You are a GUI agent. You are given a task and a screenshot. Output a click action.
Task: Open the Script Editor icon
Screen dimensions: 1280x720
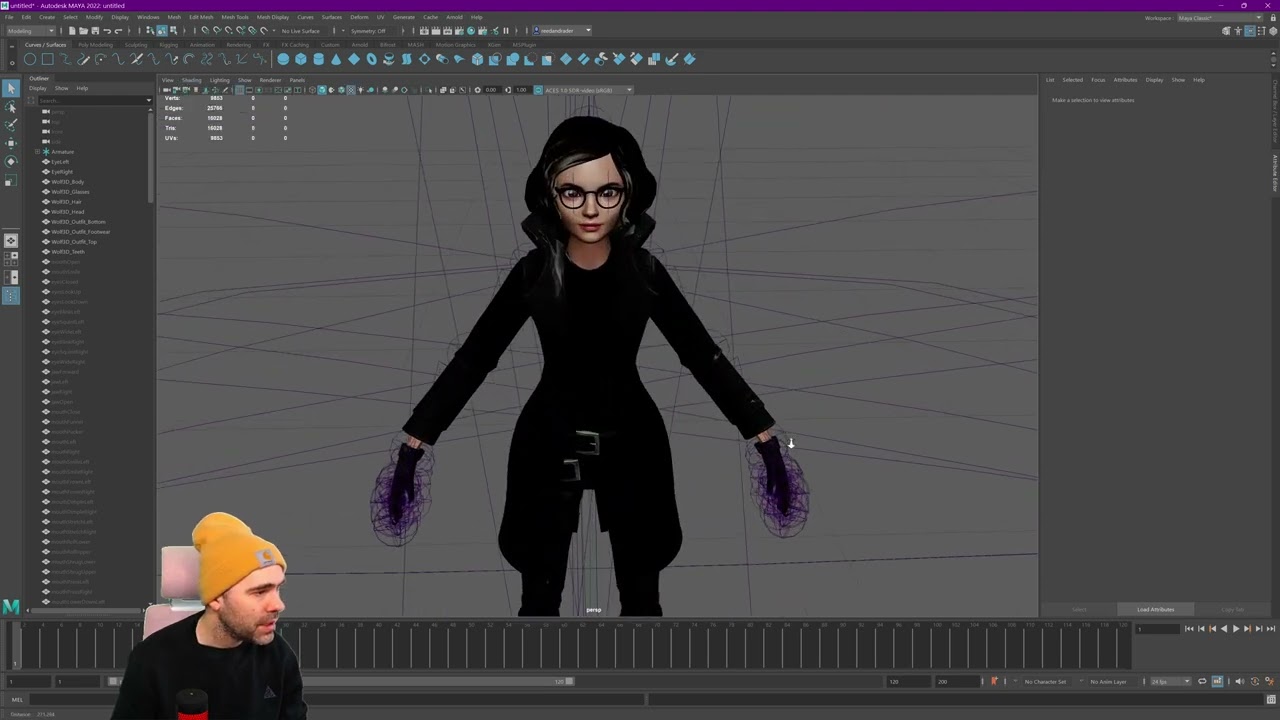[1271, 700]
